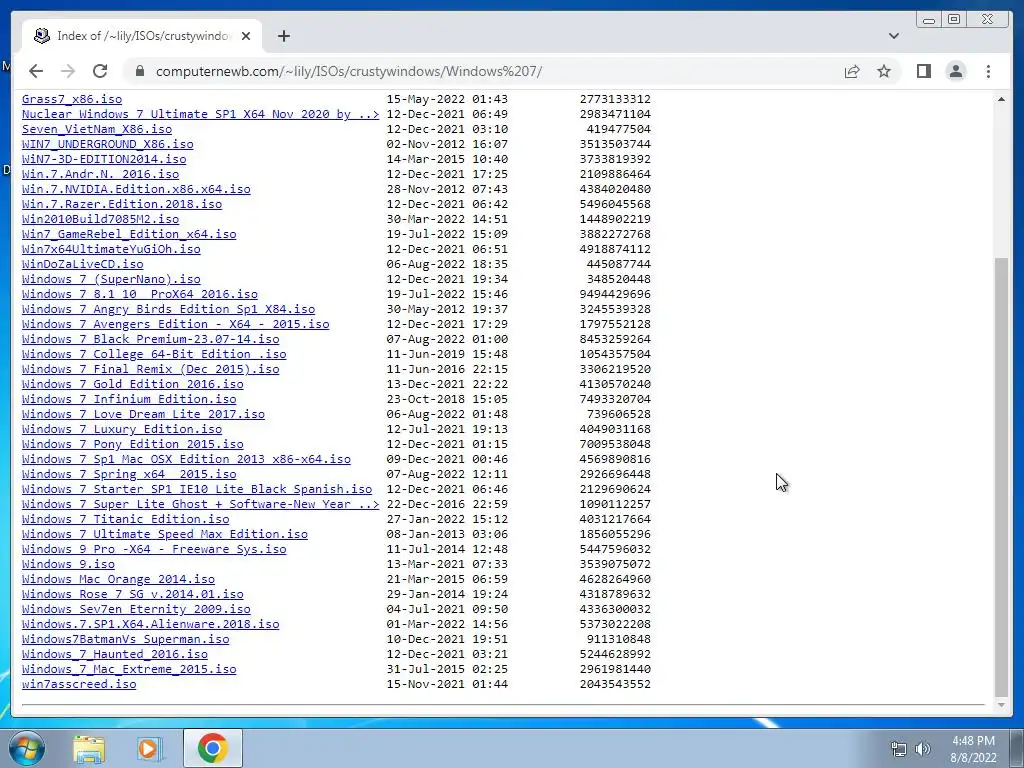This screenshot has width=1024, height=768.
Task: Open Windows Mac Orange 2014.iso
Action: pos(118,580)
